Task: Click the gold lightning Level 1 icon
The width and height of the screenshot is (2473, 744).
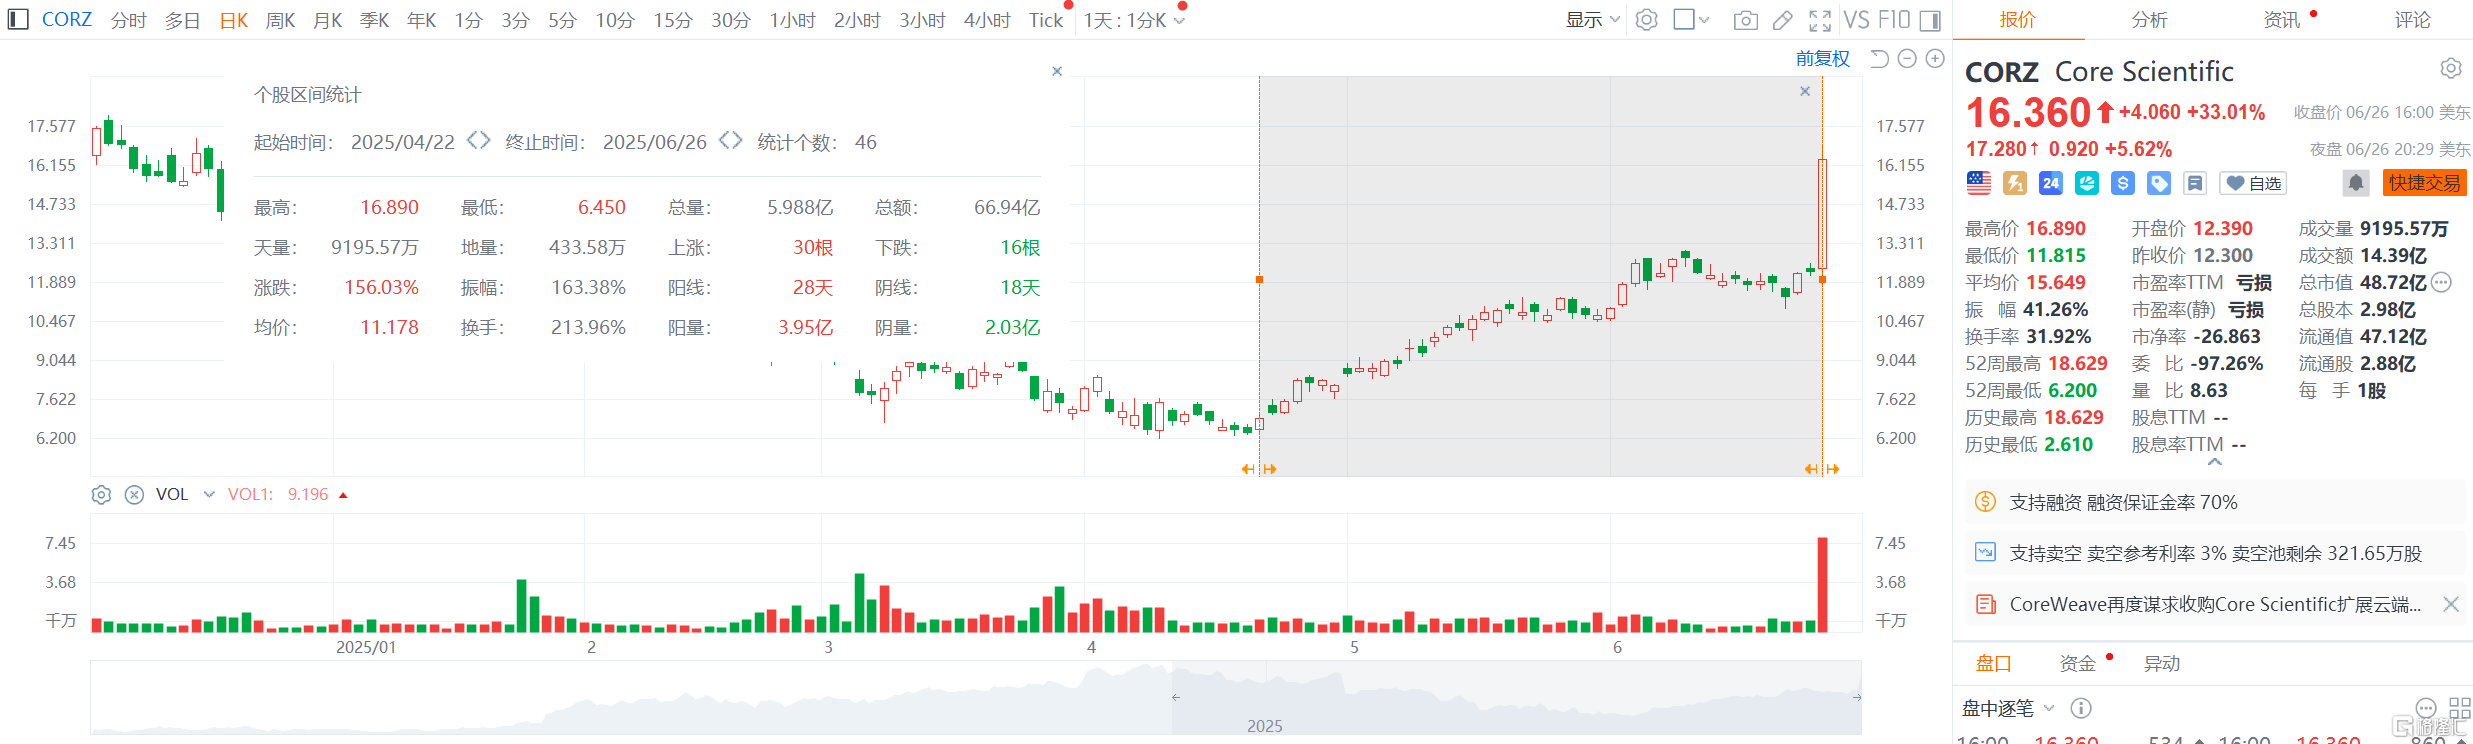Action: [x=2015, y=183]
